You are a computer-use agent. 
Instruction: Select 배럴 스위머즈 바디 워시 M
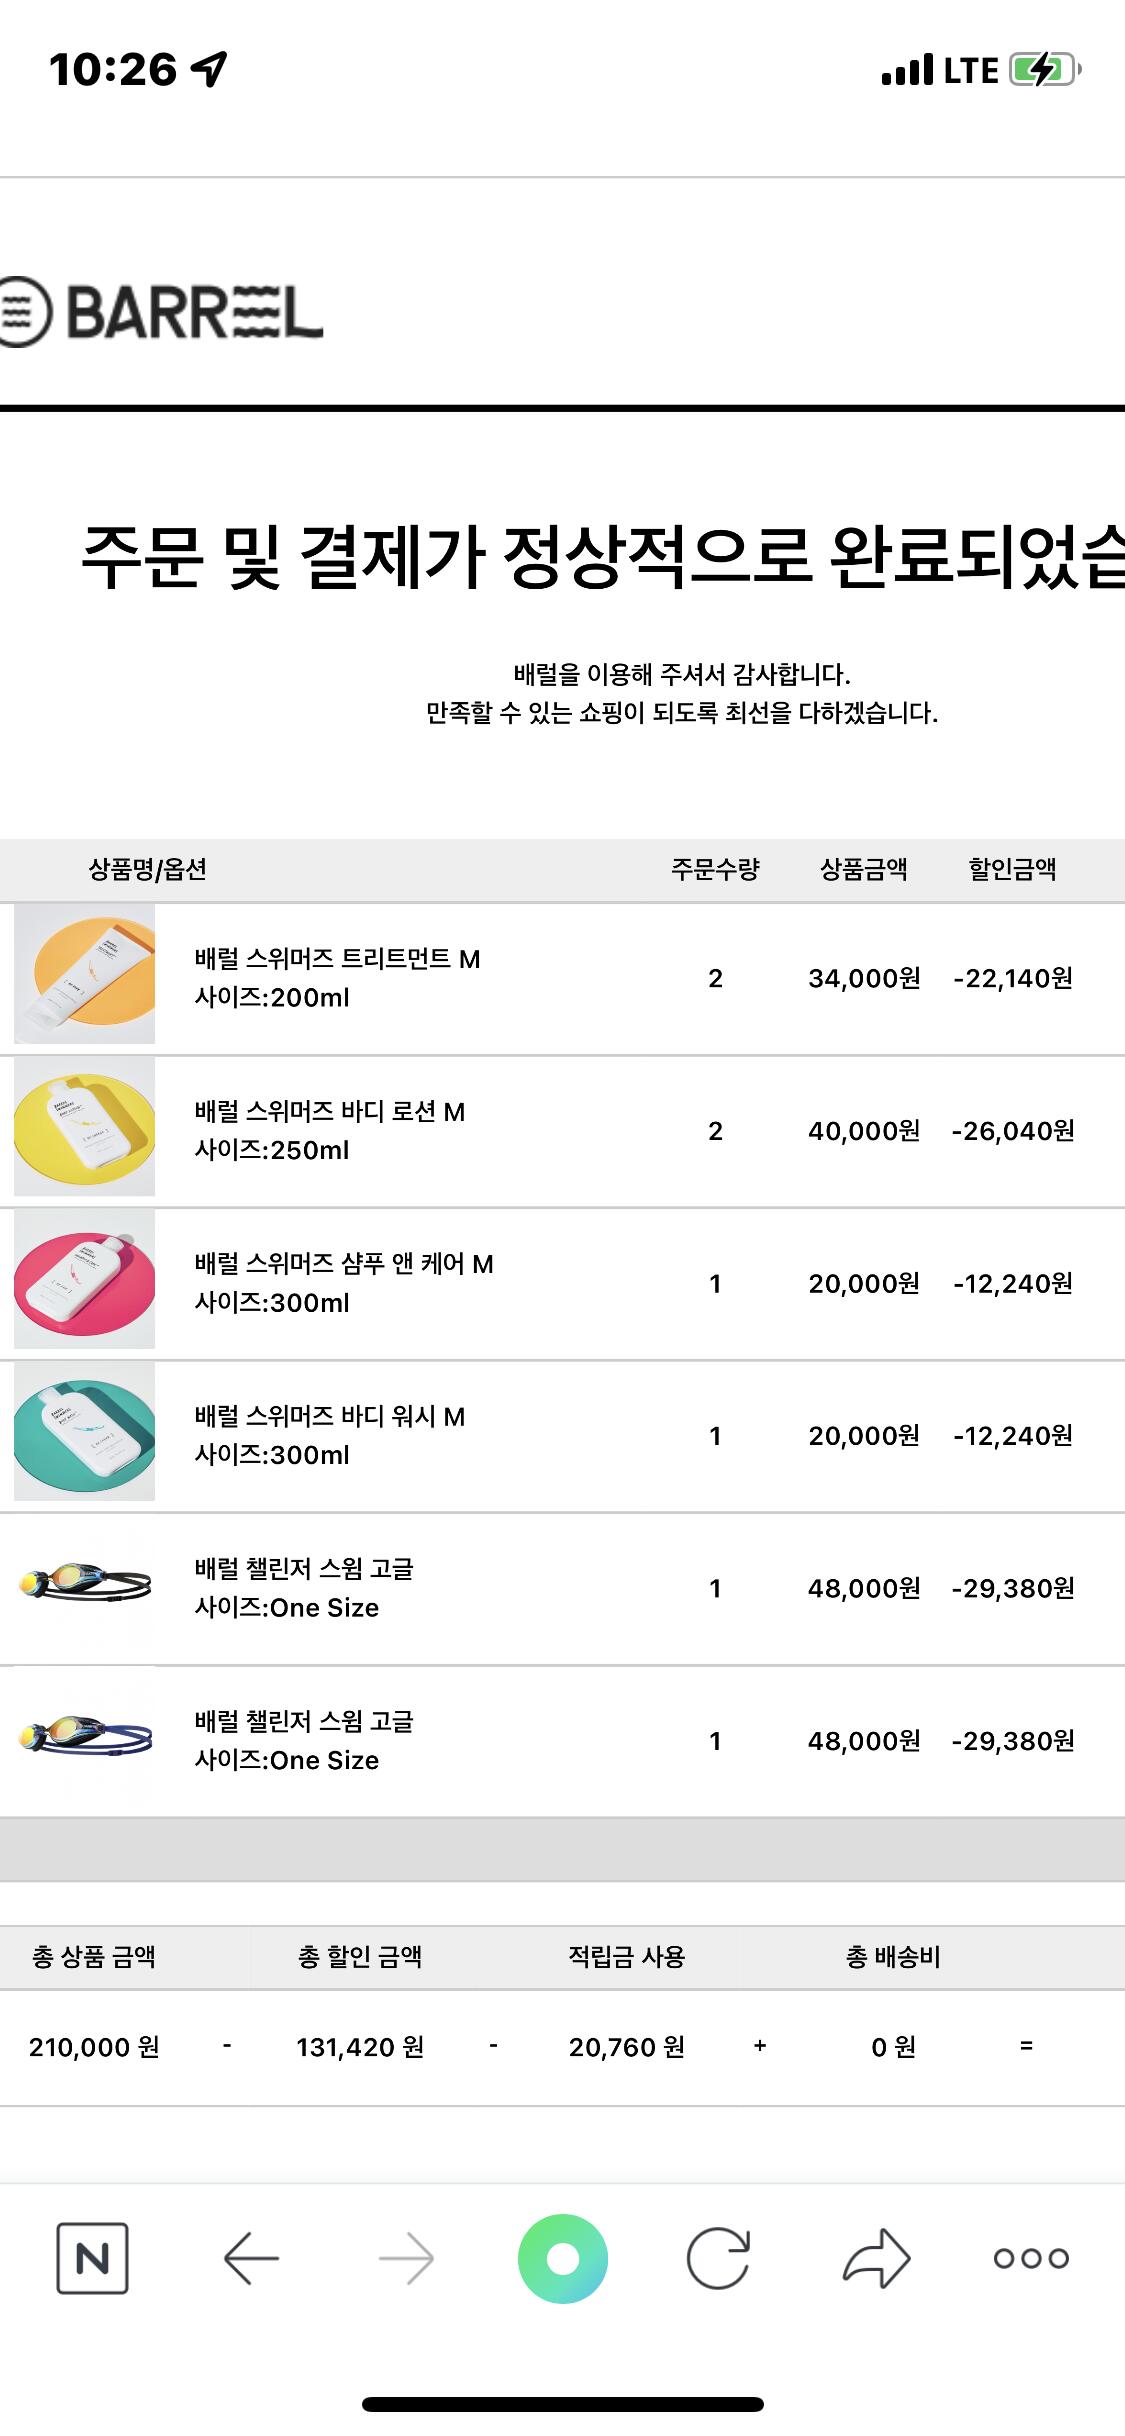click(x=330, y=1416)
